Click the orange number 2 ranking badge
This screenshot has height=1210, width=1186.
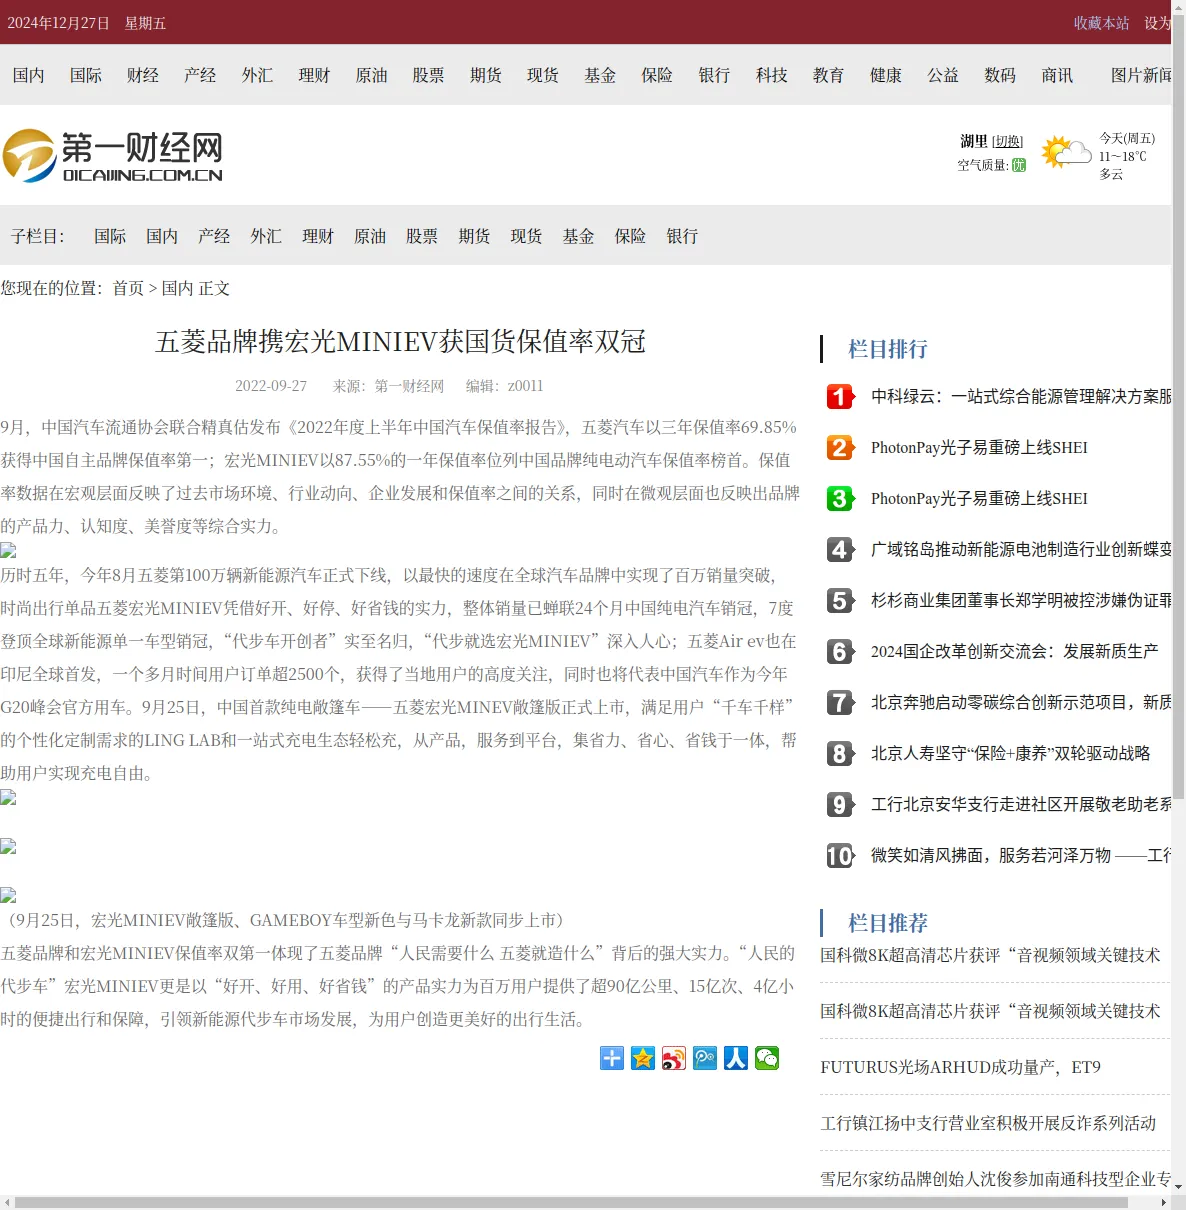pos(840,448)
